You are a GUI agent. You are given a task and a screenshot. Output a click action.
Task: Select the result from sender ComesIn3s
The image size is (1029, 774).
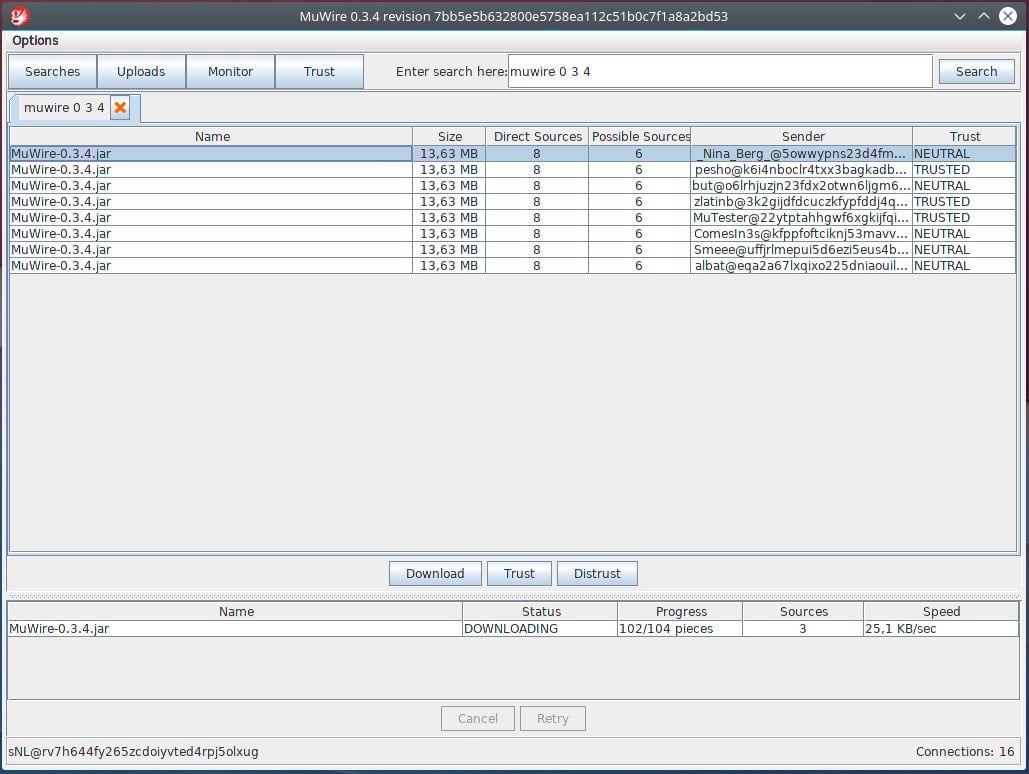(x=513, y=234)
